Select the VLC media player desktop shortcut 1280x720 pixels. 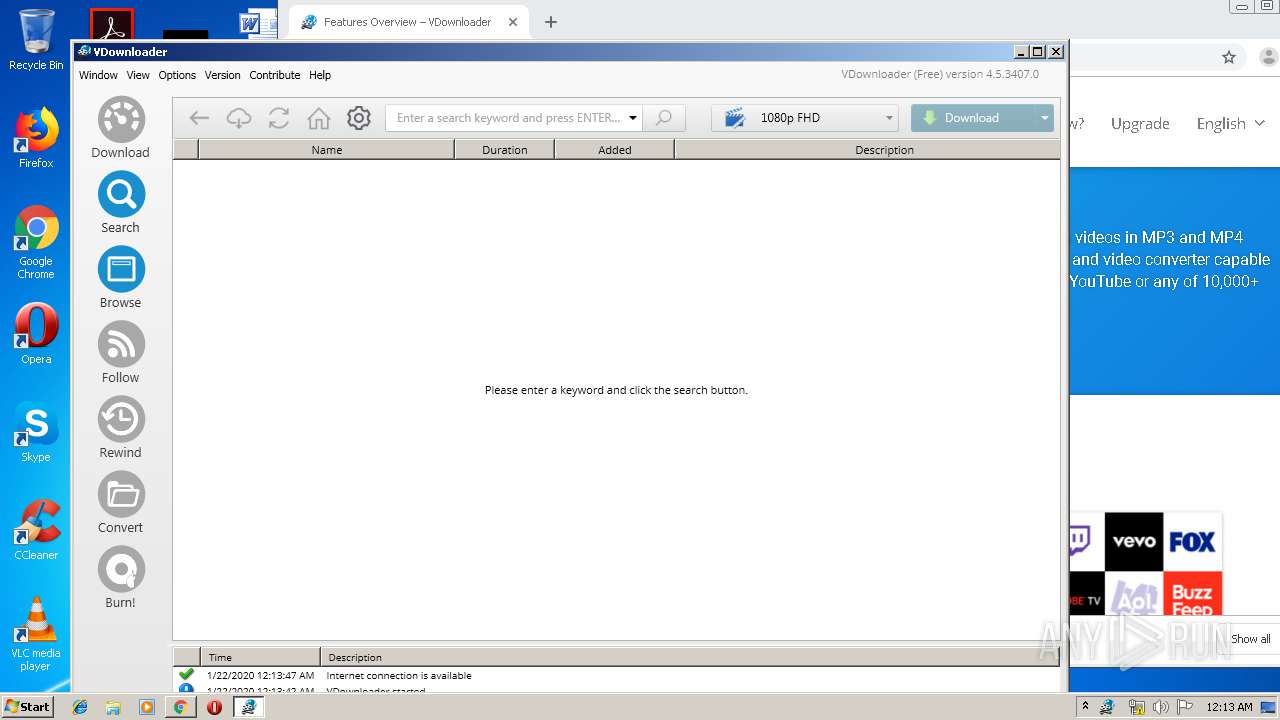(x=36, y=634)
